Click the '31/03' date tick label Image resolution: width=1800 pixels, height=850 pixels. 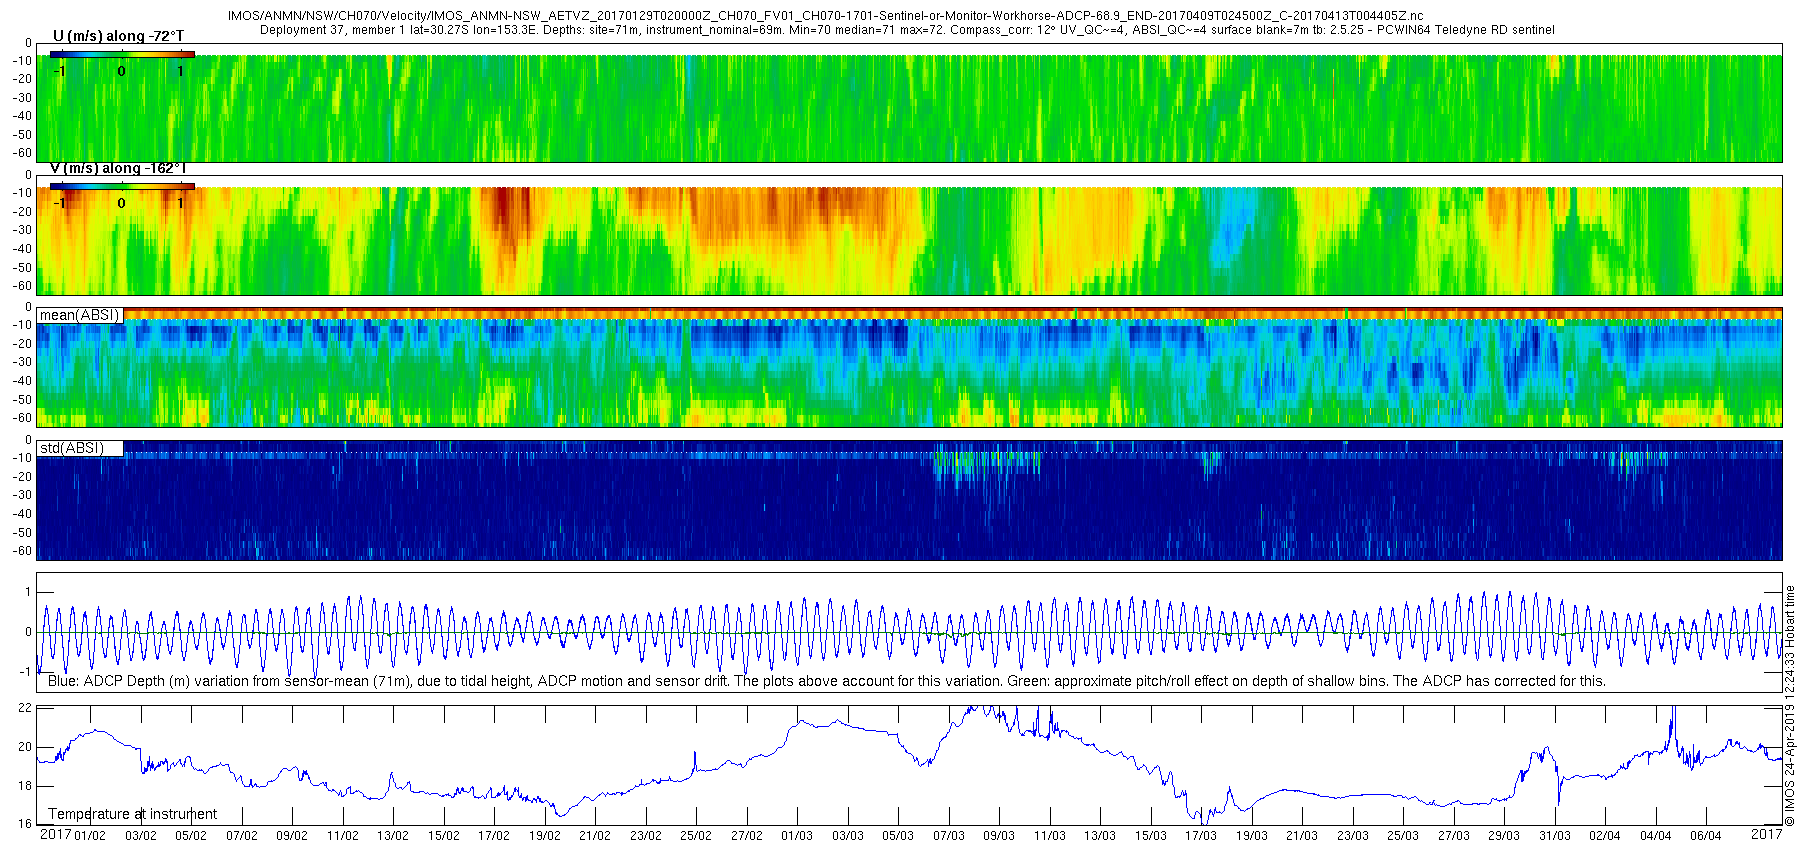tap(1554, 836)
